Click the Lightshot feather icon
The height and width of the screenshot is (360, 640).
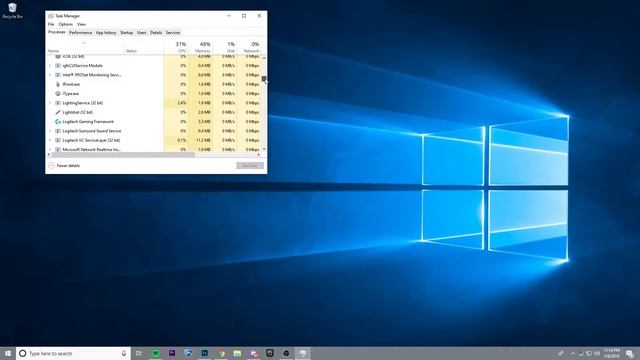click(58, 112)
